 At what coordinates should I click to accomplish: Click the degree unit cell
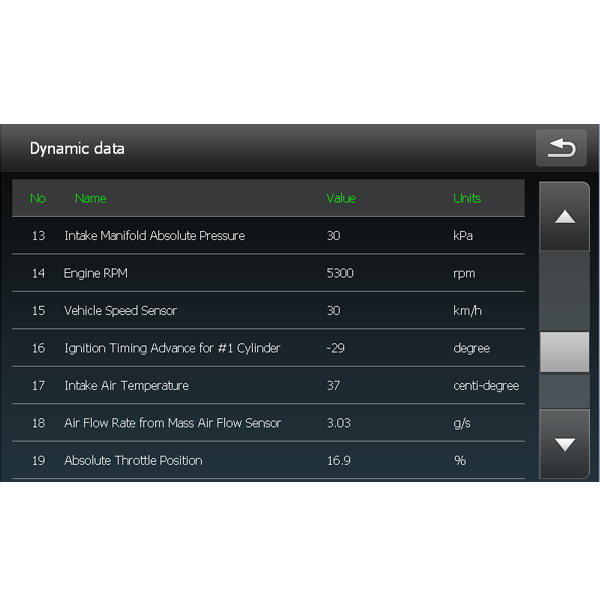tap(471, 349)
